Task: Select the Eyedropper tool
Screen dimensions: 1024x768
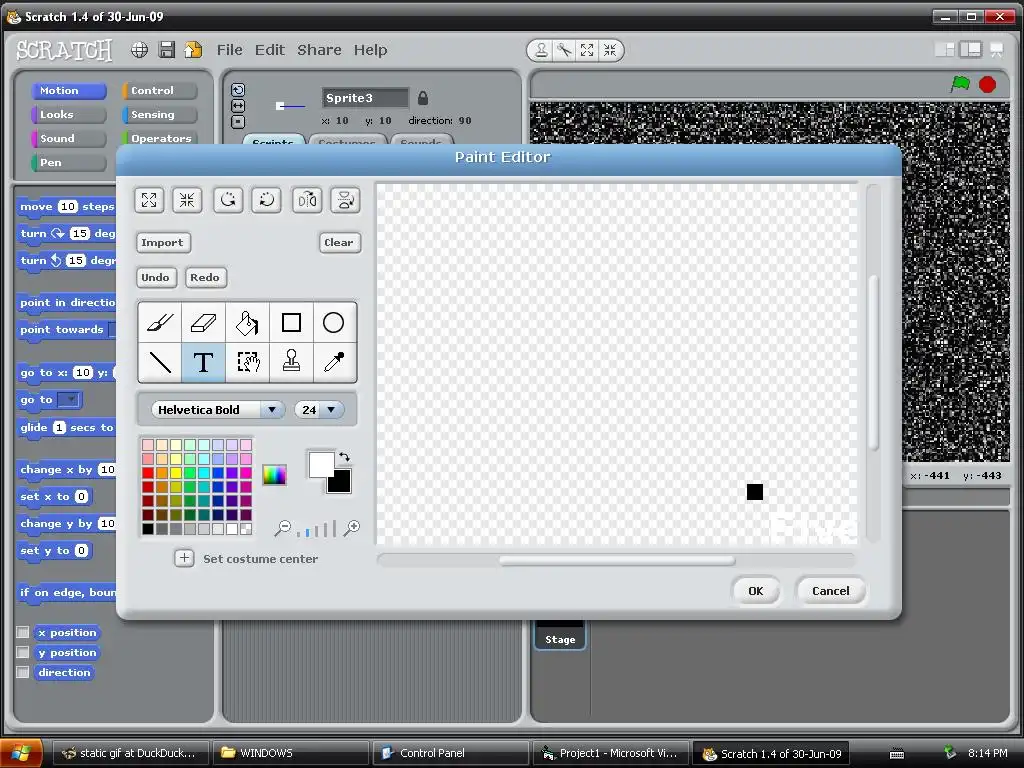Action: click(x=334, y=362)
